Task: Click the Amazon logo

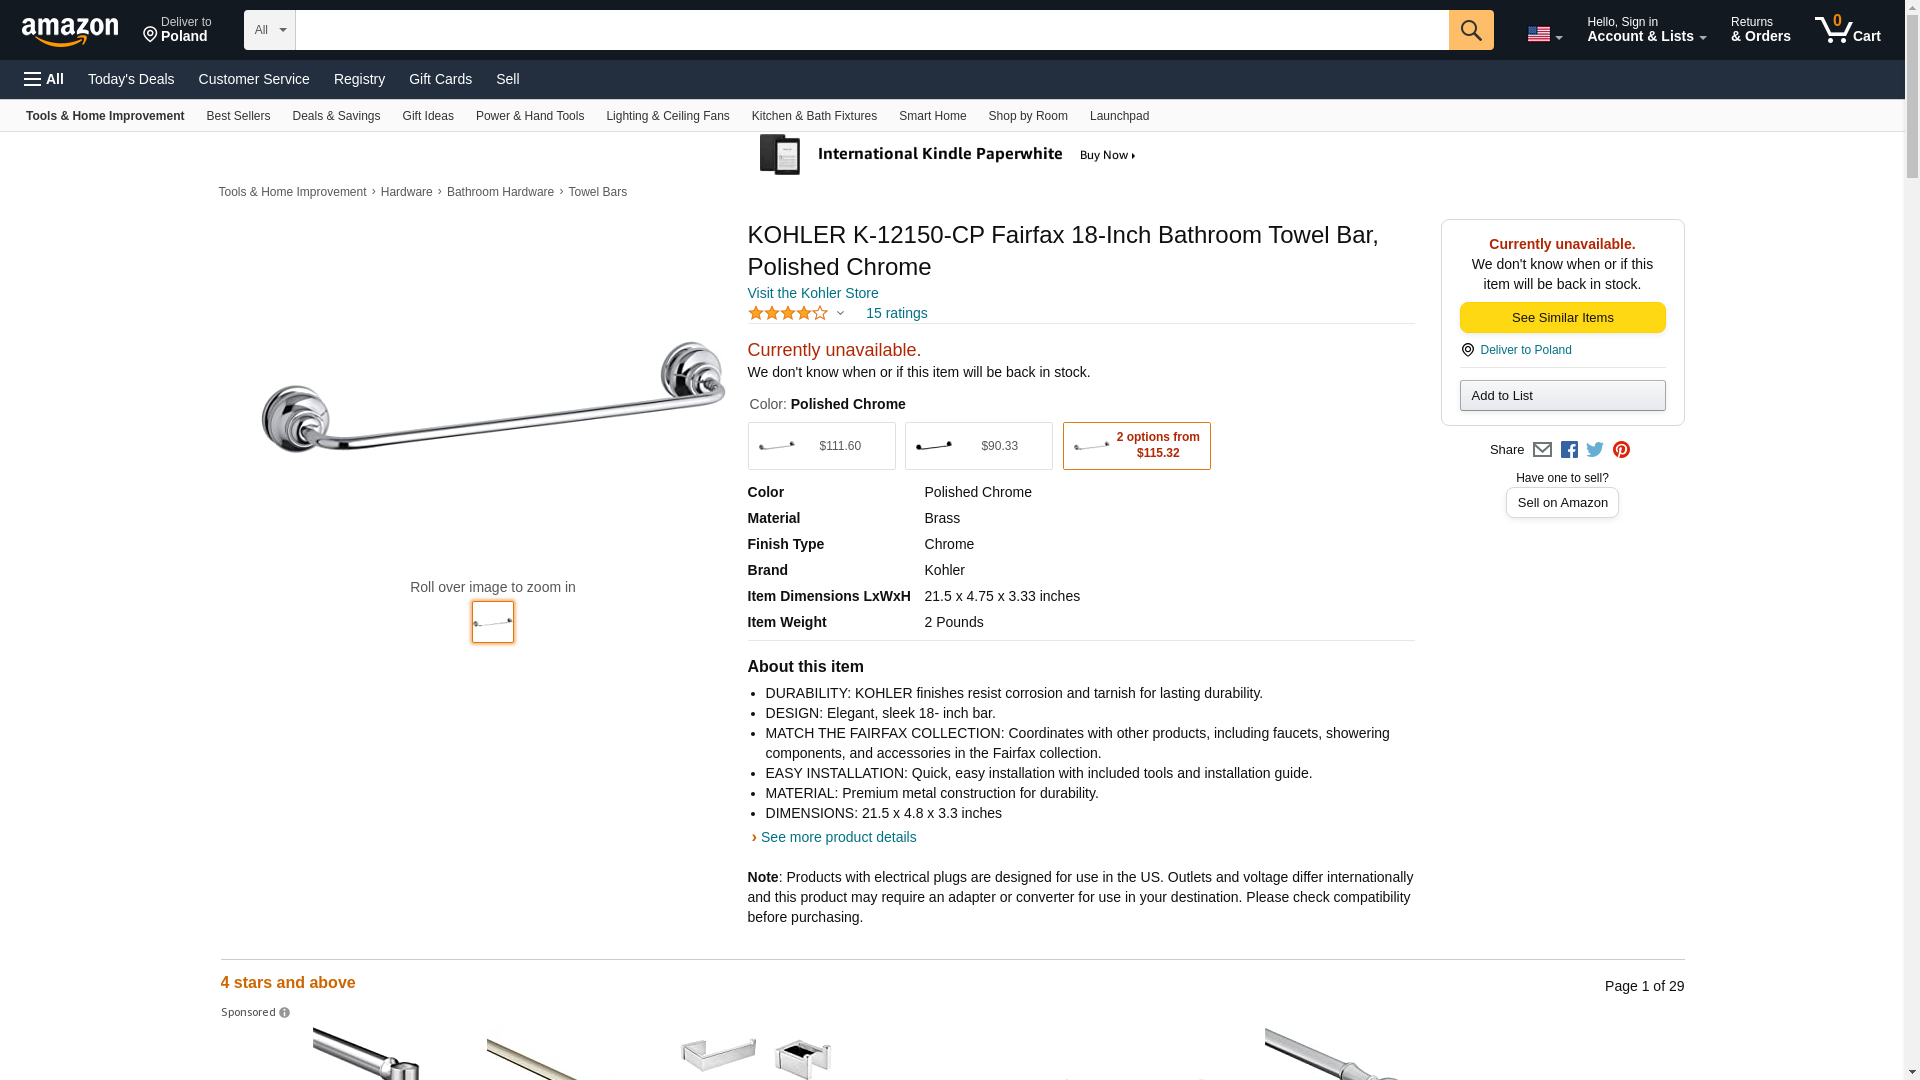Action: (x=70, y=31)
